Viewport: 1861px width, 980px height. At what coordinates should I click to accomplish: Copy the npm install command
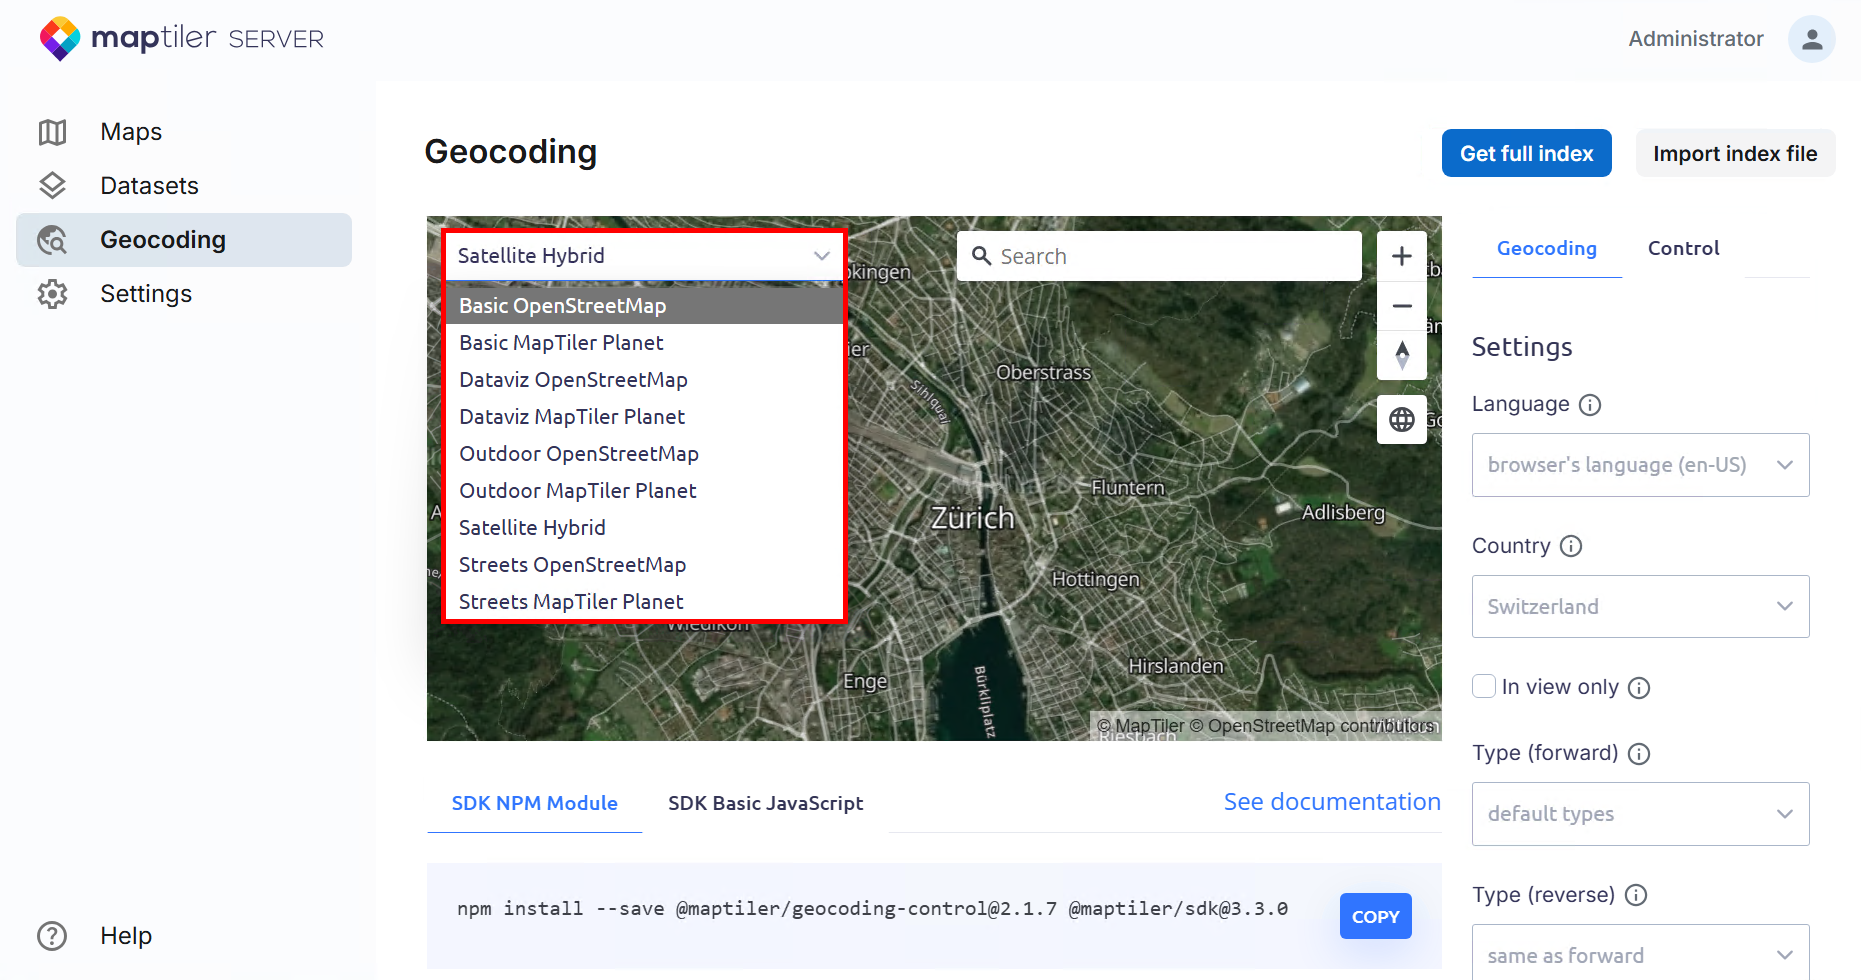(1375, 916)
